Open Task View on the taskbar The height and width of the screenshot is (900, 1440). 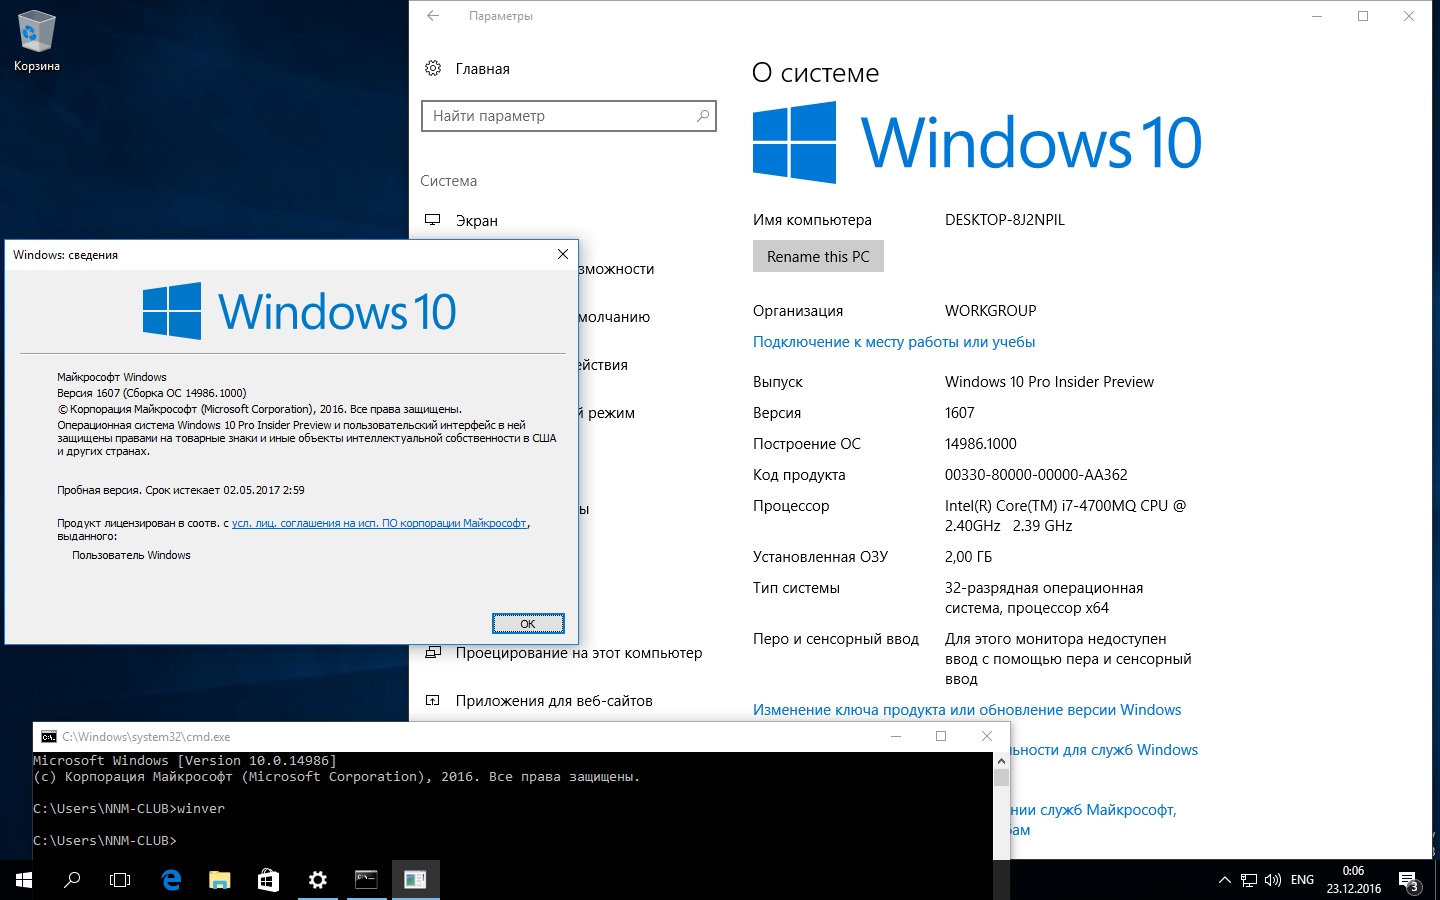[x=120, y=880]
